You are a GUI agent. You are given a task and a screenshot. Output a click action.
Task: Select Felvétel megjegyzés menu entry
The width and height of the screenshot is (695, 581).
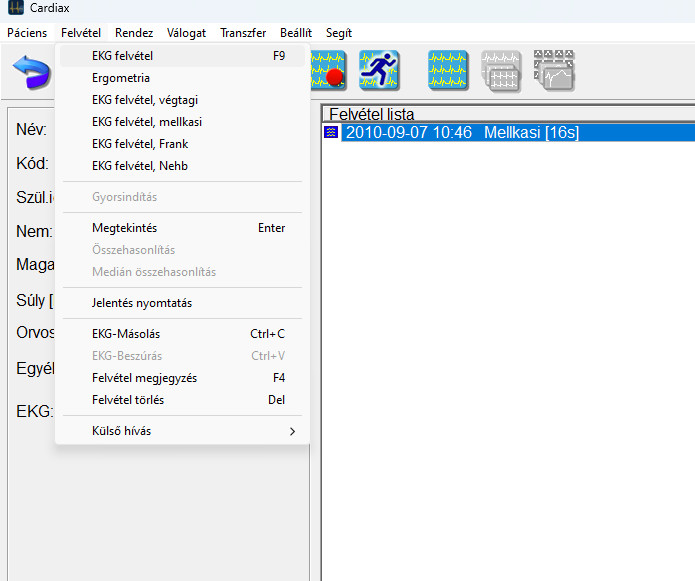tap(182, 378)
